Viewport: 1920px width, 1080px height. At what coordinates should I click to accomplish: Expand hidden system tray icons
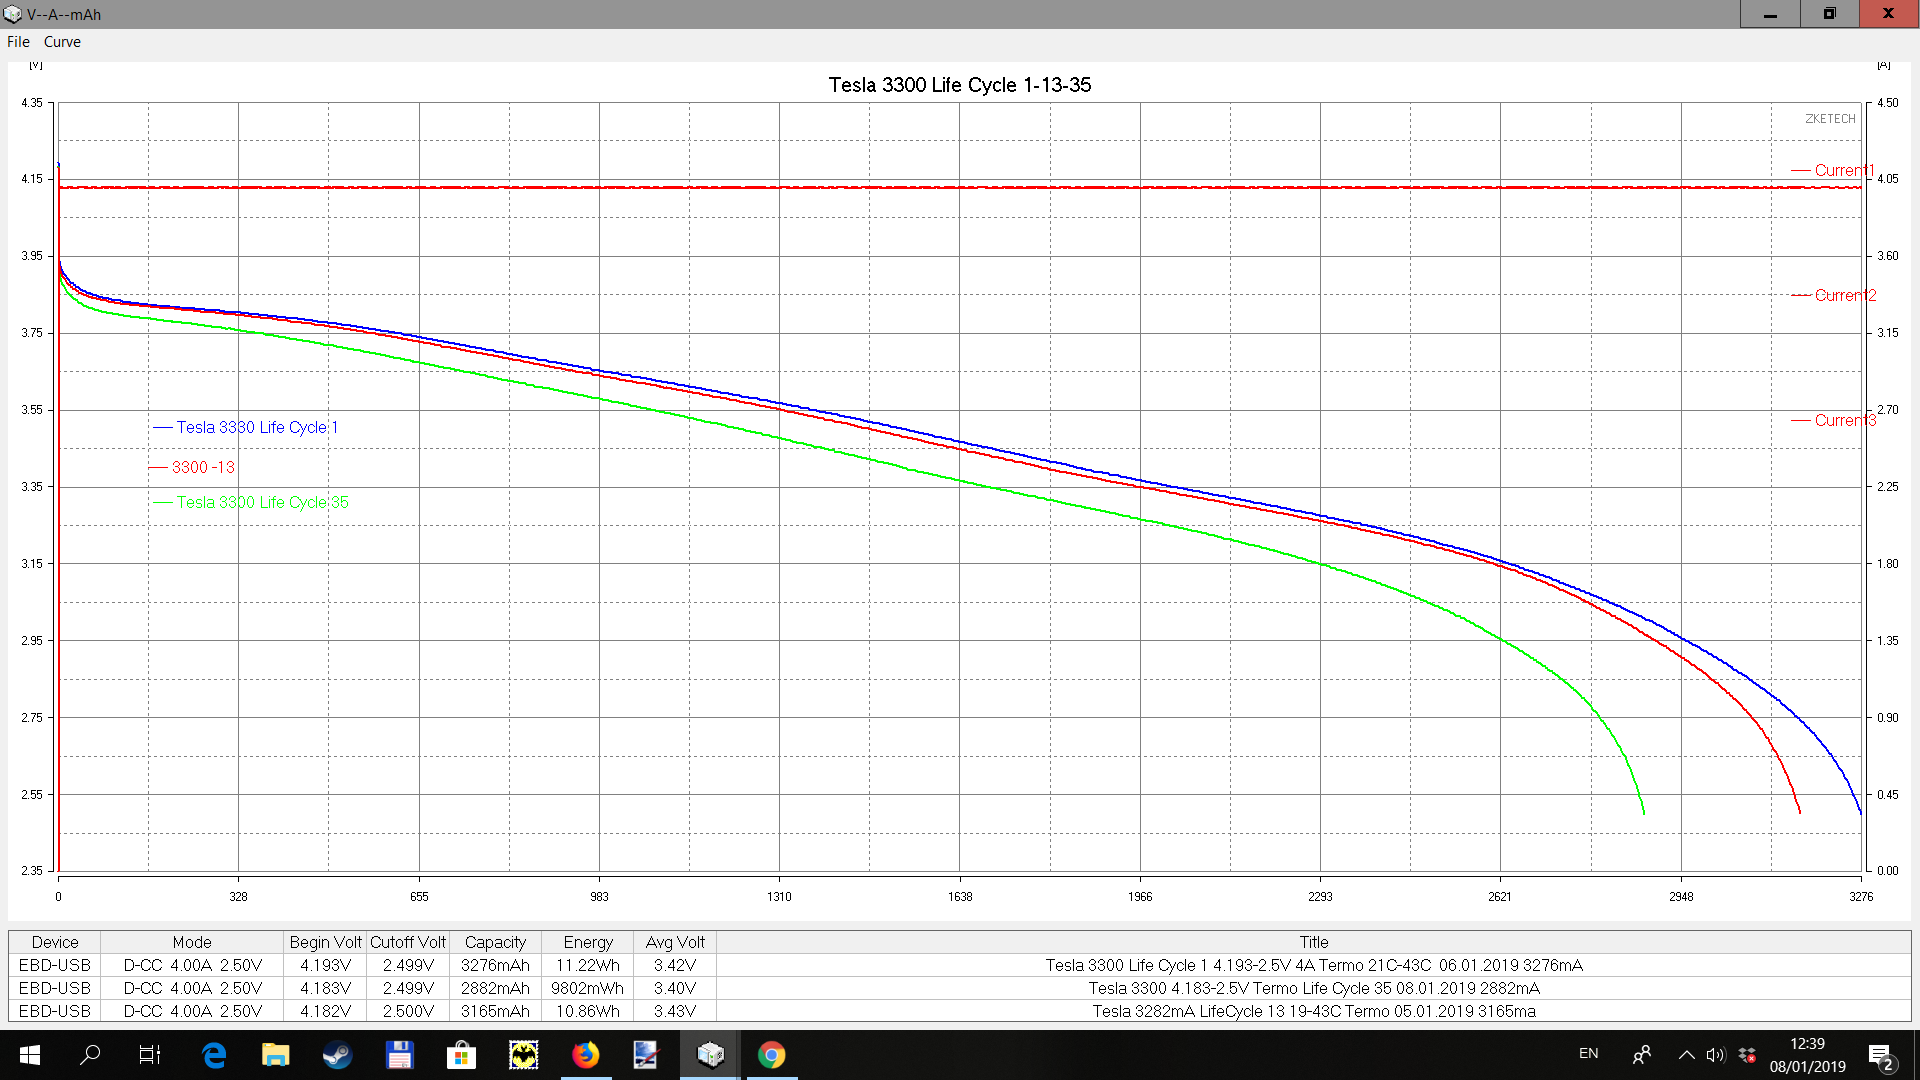coord(1686,1055)
